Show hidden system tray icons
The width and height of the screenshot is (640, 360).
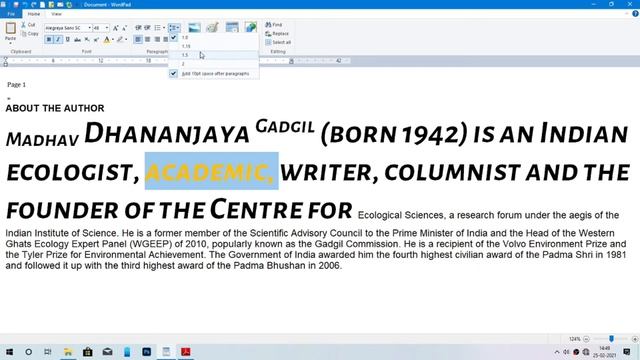[557, 351]
